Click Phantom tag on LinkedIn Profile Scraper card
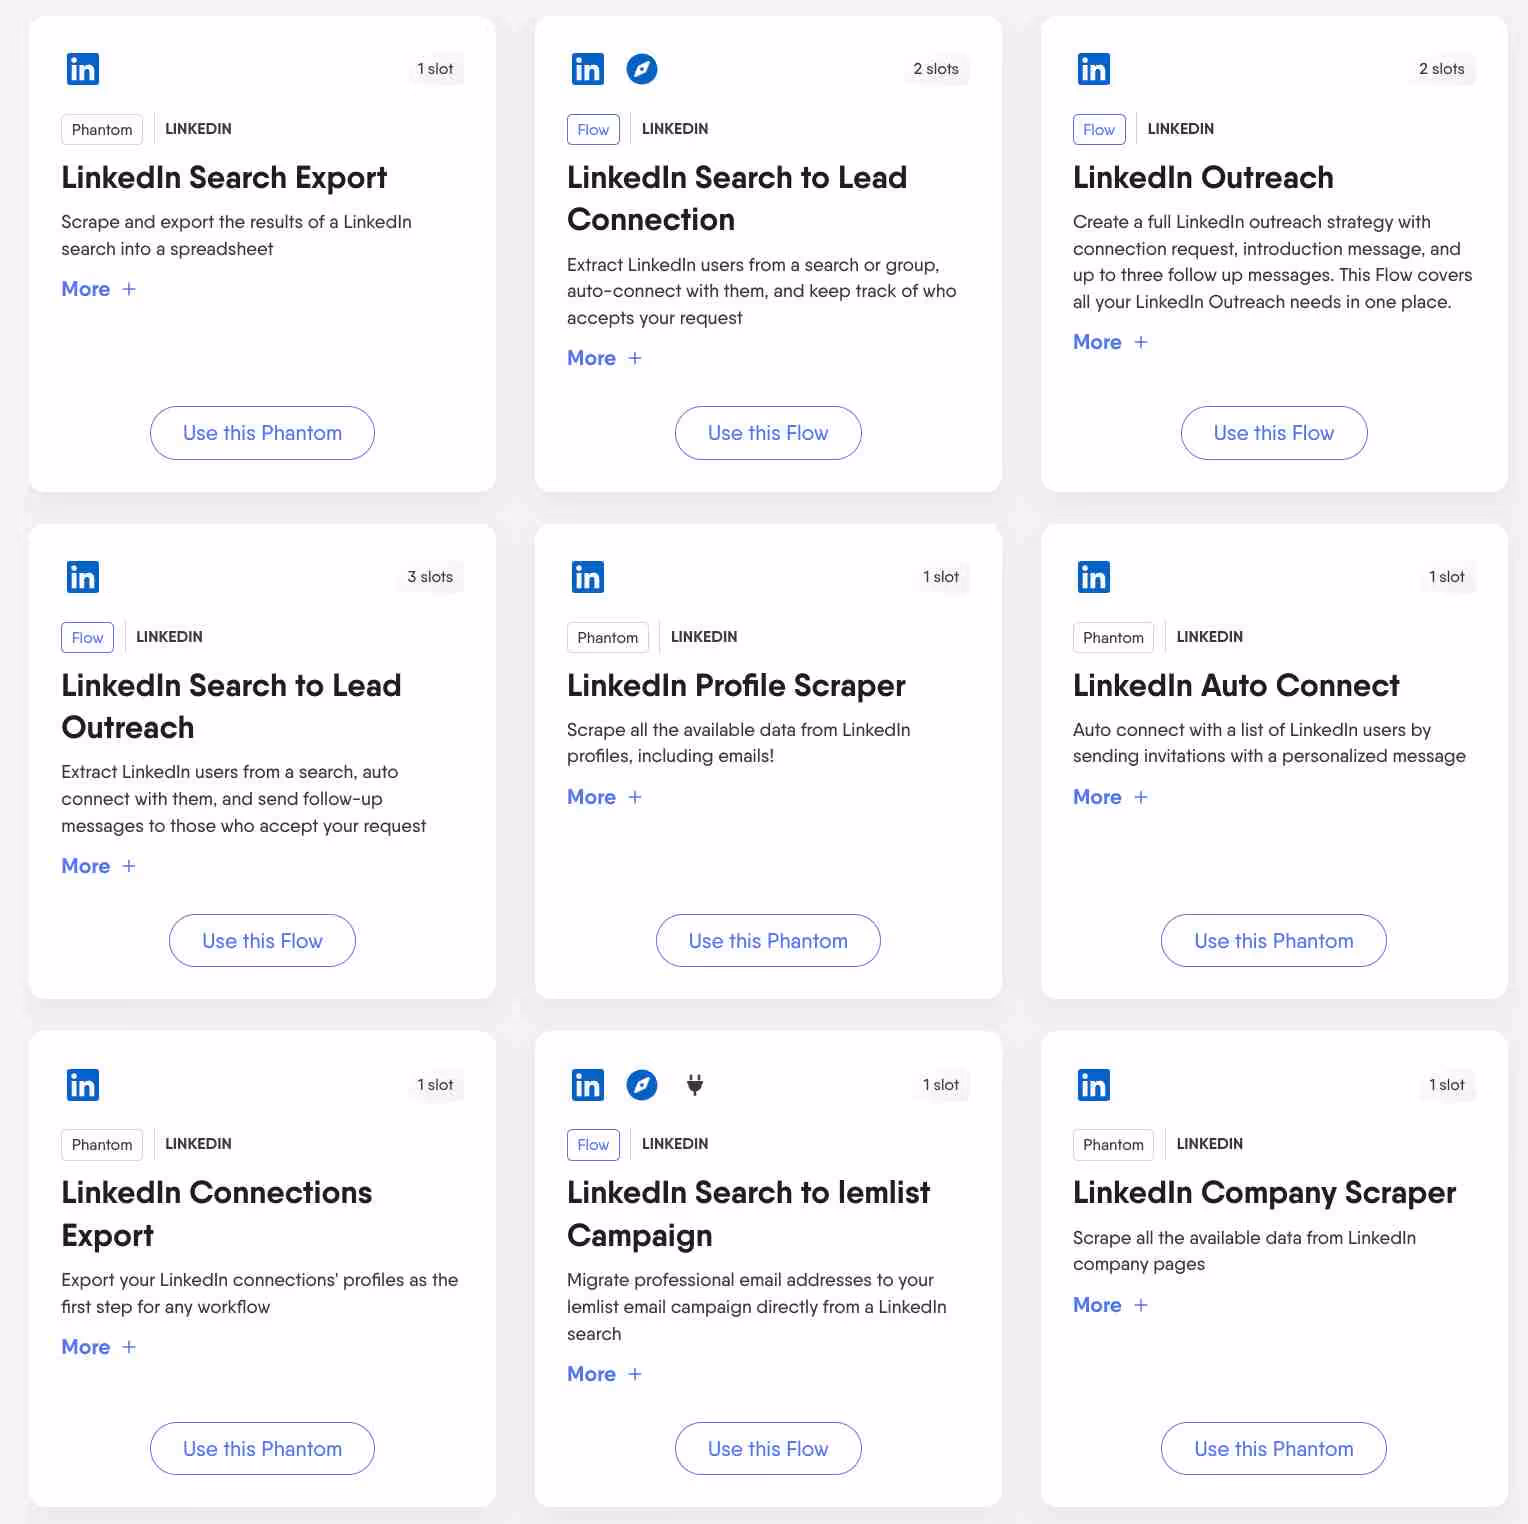Screen dimensions: 1528x1524 (x=608, y=638)
